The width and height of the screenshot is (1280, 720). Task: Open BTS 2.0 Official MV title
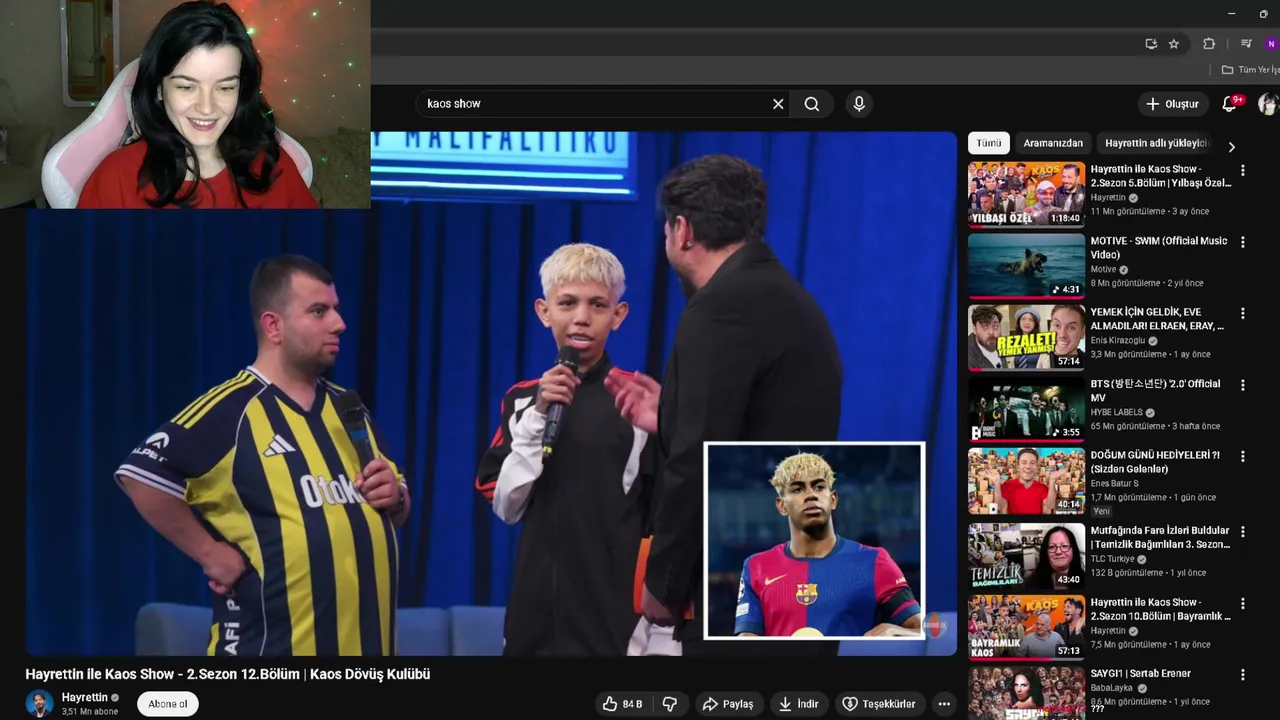[x=1155, y=391]
